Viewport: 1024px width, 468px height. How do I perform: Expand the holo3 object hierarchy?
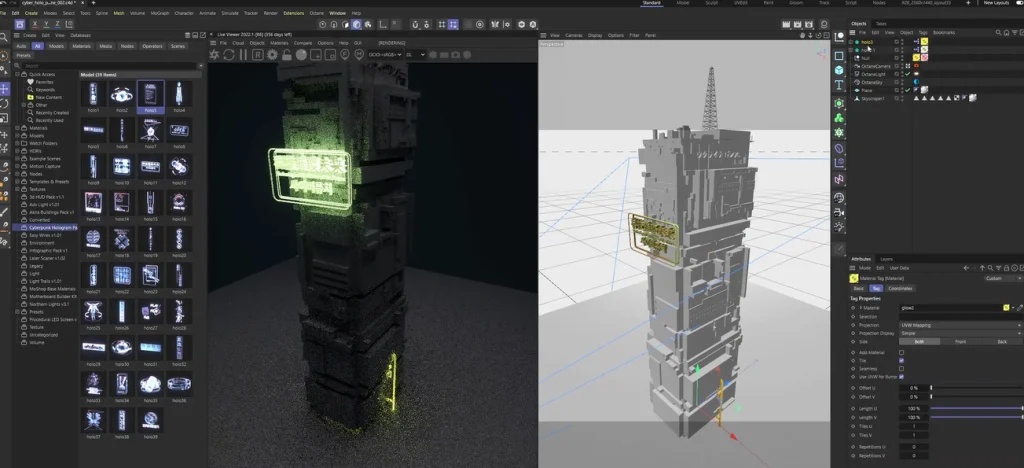(850, 42)
